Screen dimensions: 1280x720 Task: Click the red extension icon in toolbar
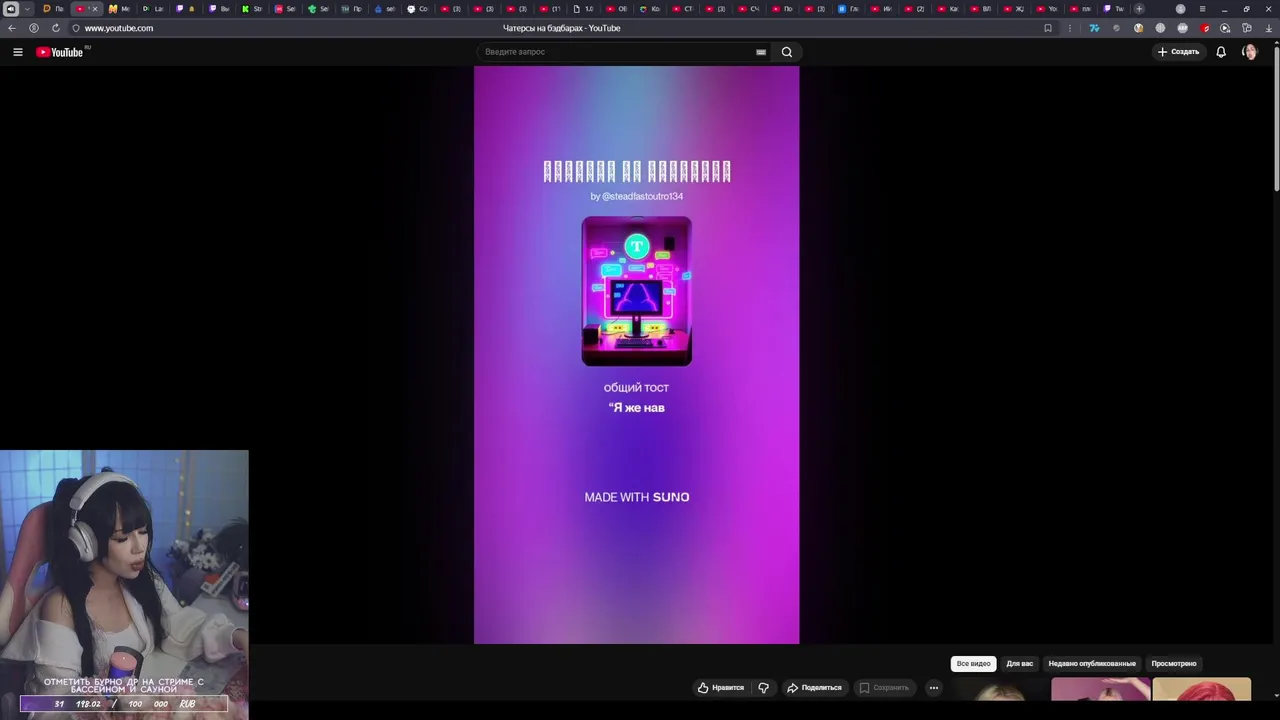(1204, 28)
